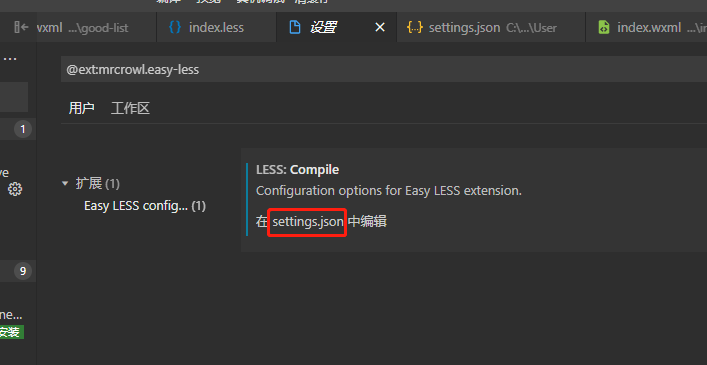Screen dimensions: 707x365
Task: Collapse the 扩展 (1) tree arrow
Action: tap(65, 183)
